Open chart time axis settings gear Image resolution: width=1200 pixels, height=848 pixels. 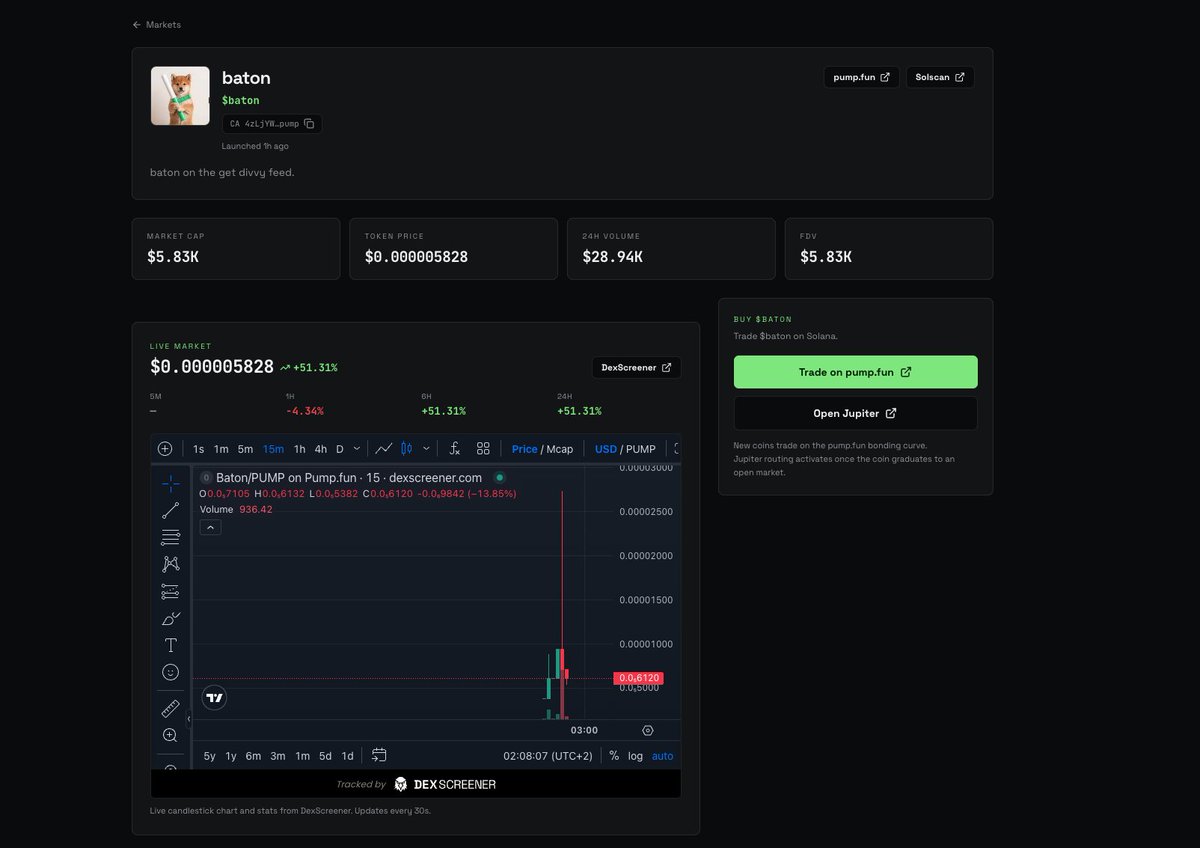648,730
